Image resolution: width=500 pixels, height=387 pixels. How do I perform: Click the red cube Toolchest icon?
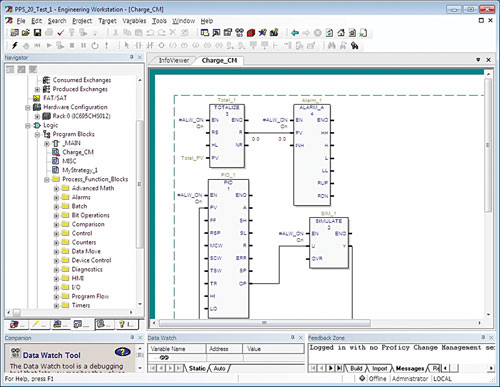click(251, 33)
